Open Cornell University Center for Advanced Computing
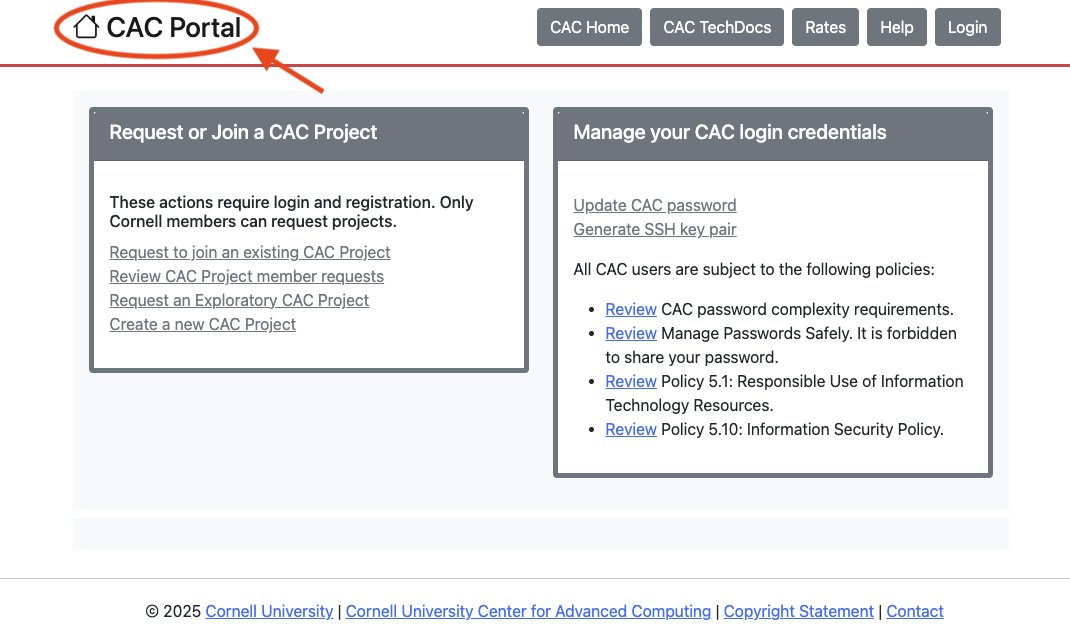This screenshot has height=635, width=1070. point(528,611)
